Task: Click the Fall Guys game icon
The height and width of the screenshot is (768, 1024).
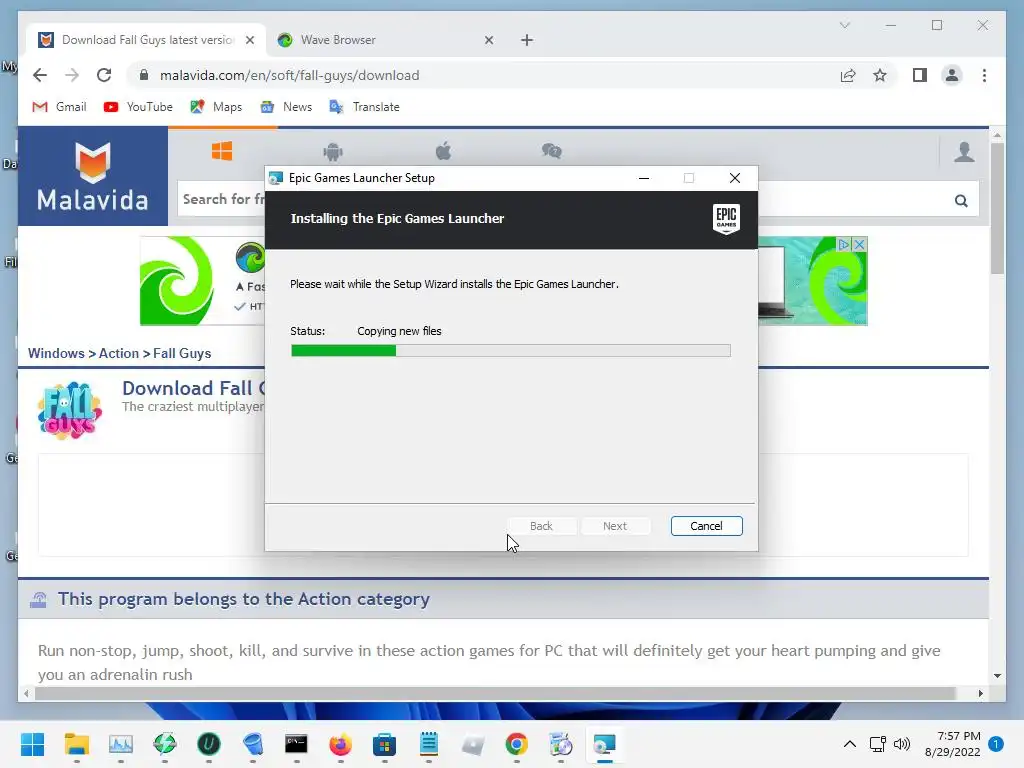Action: (x=70, y=410)
